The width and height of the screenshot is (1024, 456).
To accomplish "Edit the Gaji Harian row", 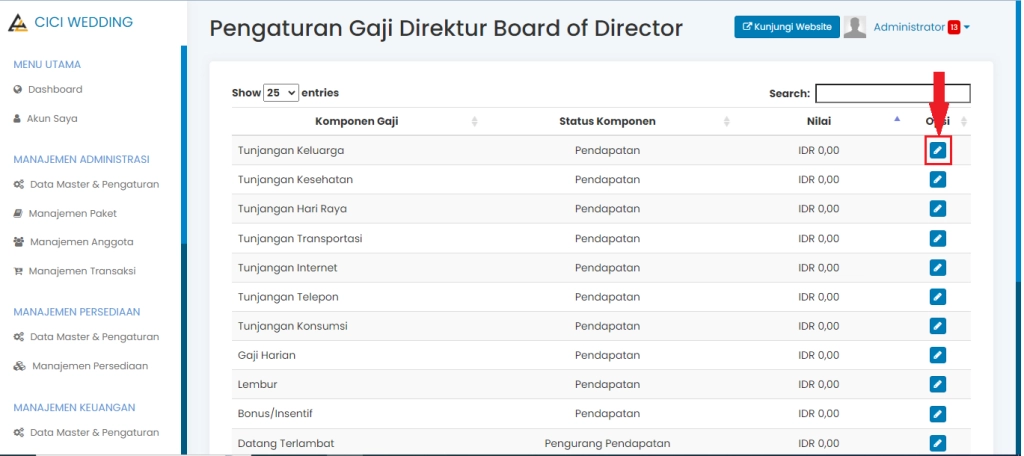I will [x=938, y=355].
